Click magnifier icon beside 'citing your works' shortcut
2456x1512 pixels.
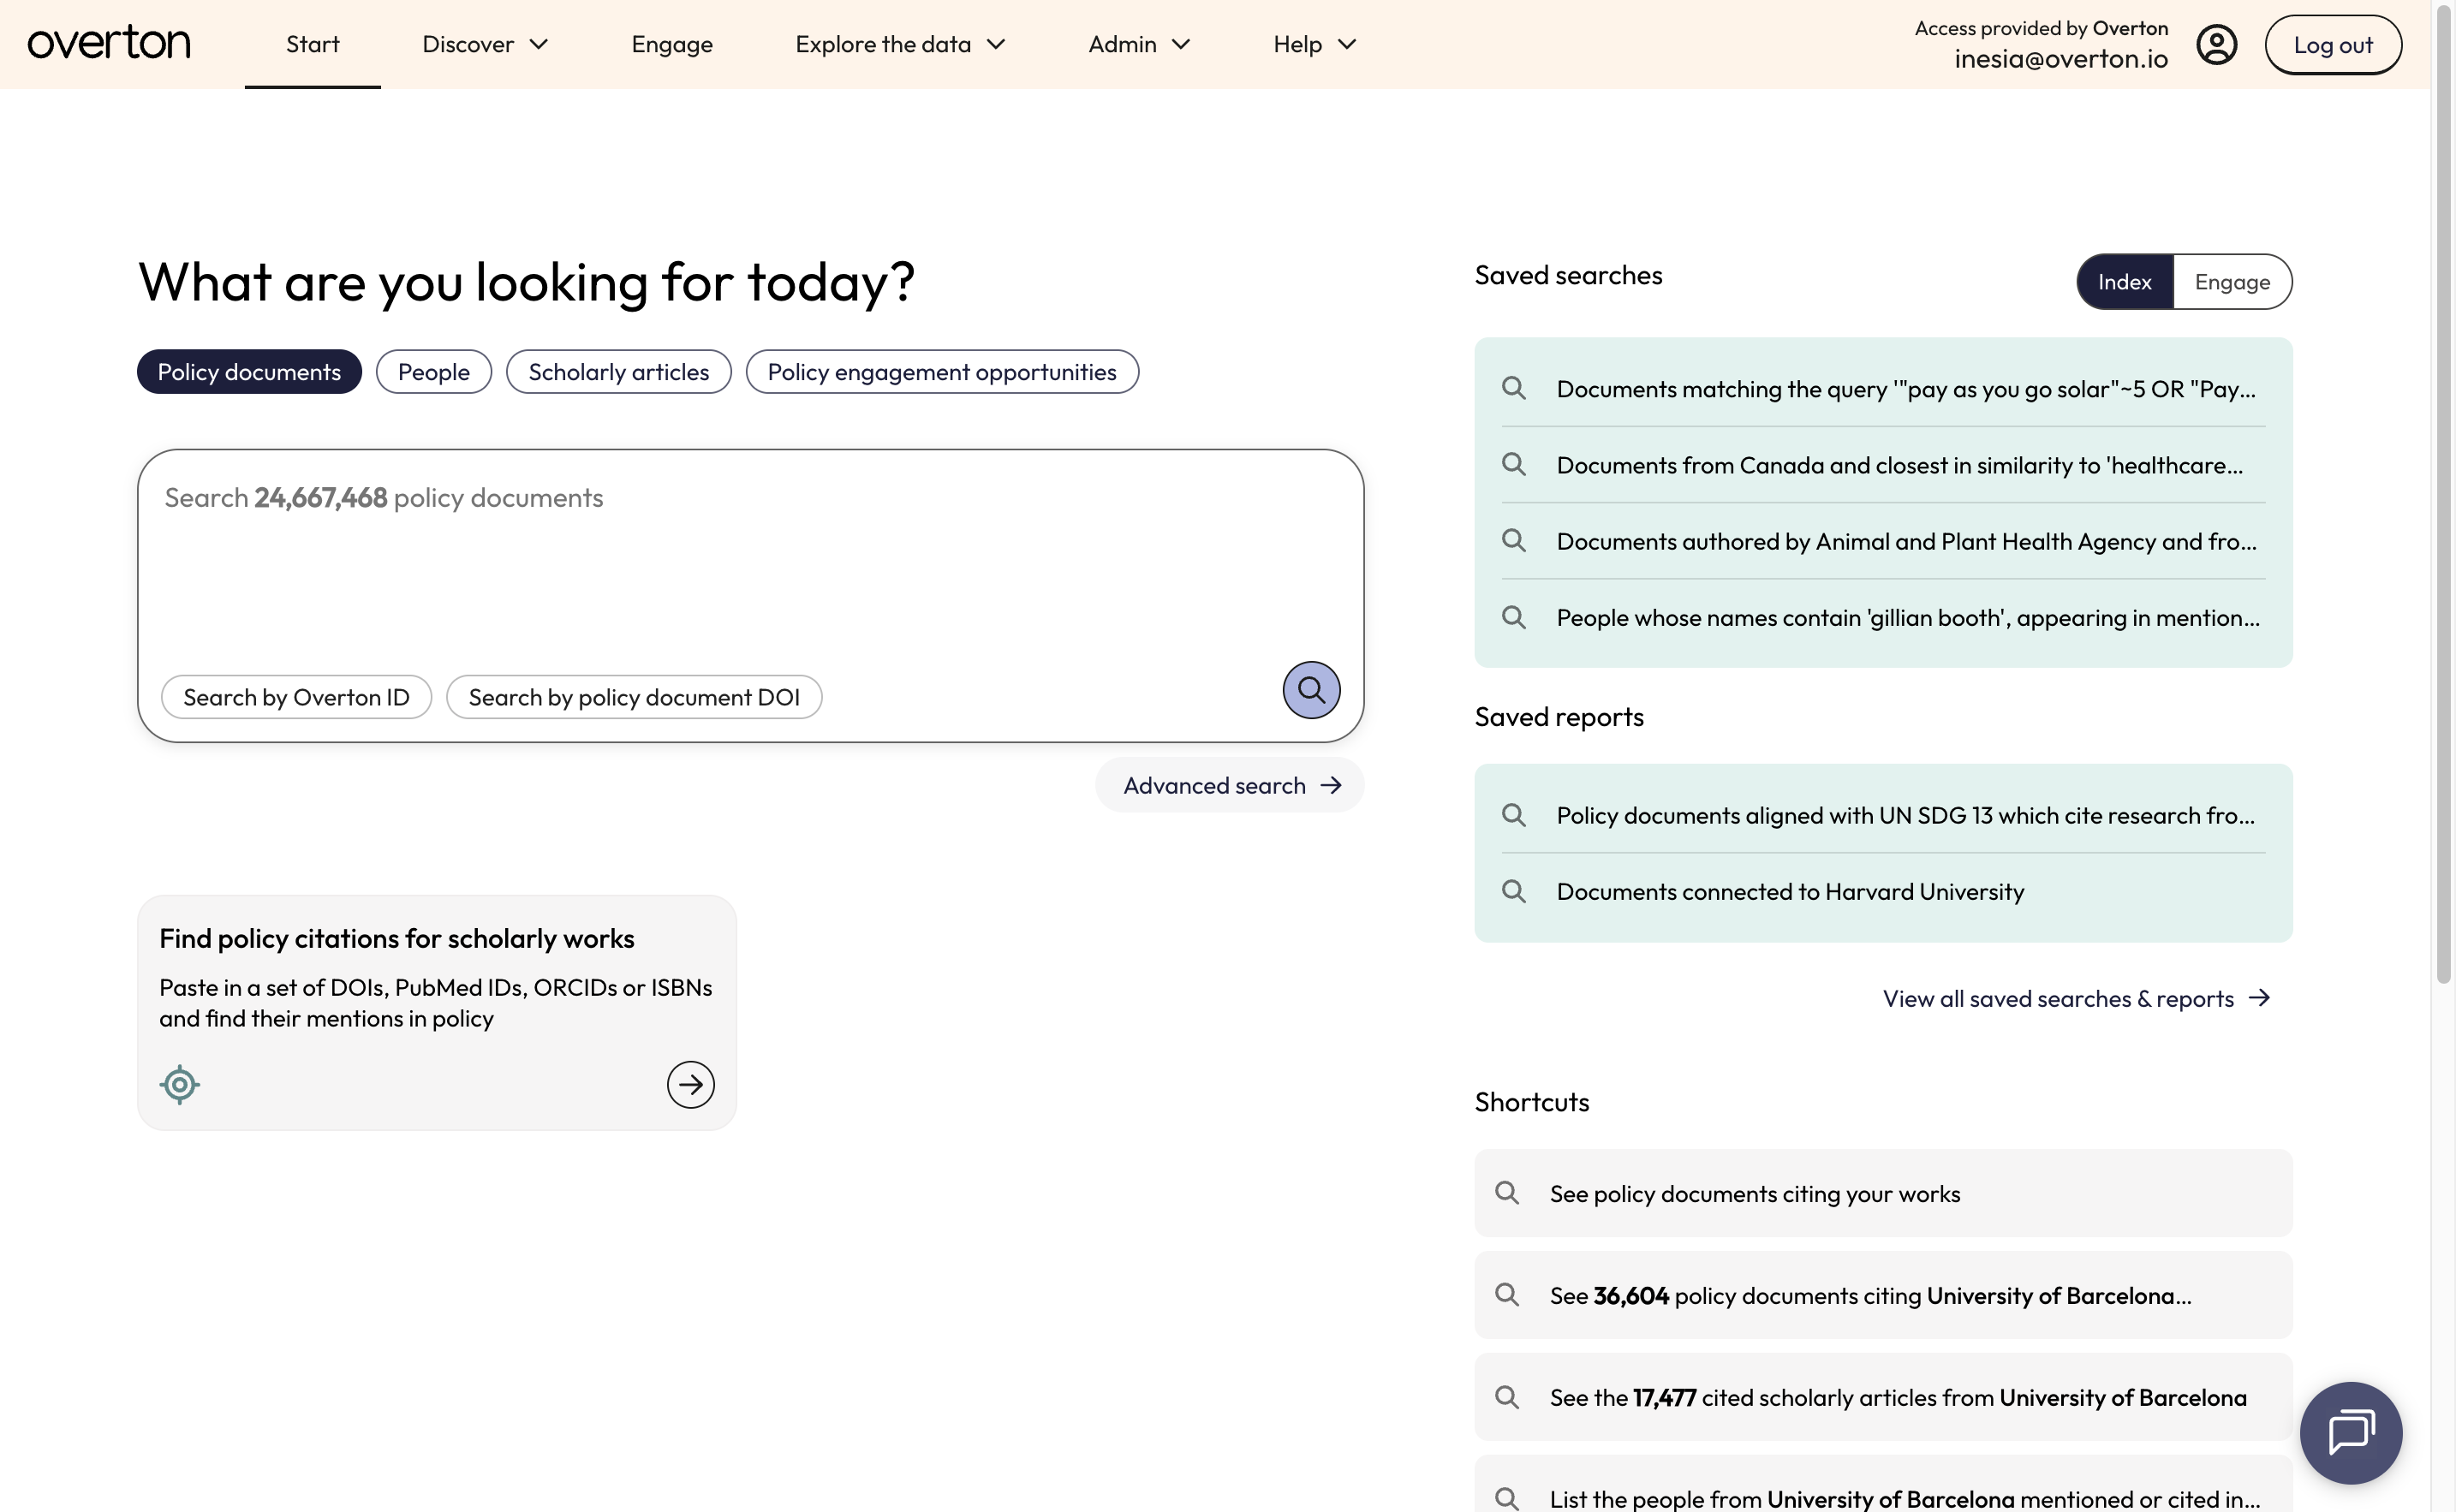(x=1507, y=1193)
